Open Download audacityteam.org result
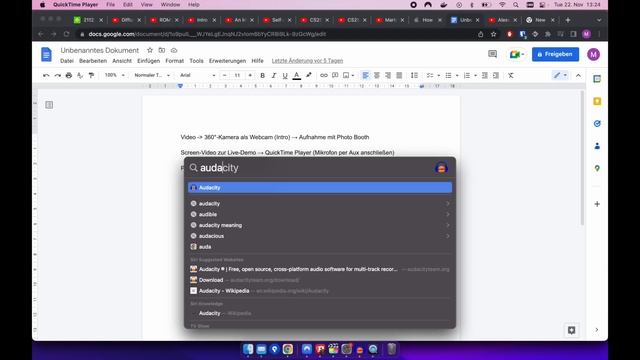Image resolution: width=640 pixels, height=360 pixels. (x=320, y=280)
